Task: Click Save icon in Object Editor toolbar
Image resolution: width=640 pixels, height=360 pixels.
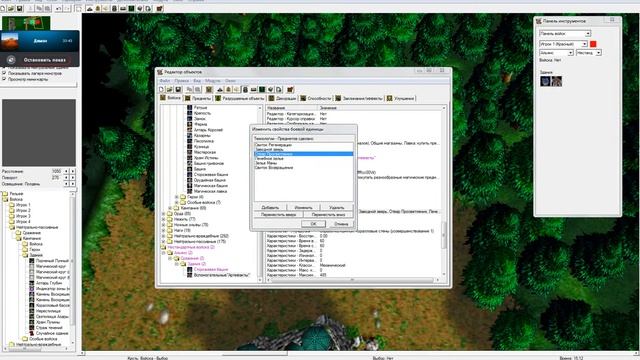Action: pos(178,89)
